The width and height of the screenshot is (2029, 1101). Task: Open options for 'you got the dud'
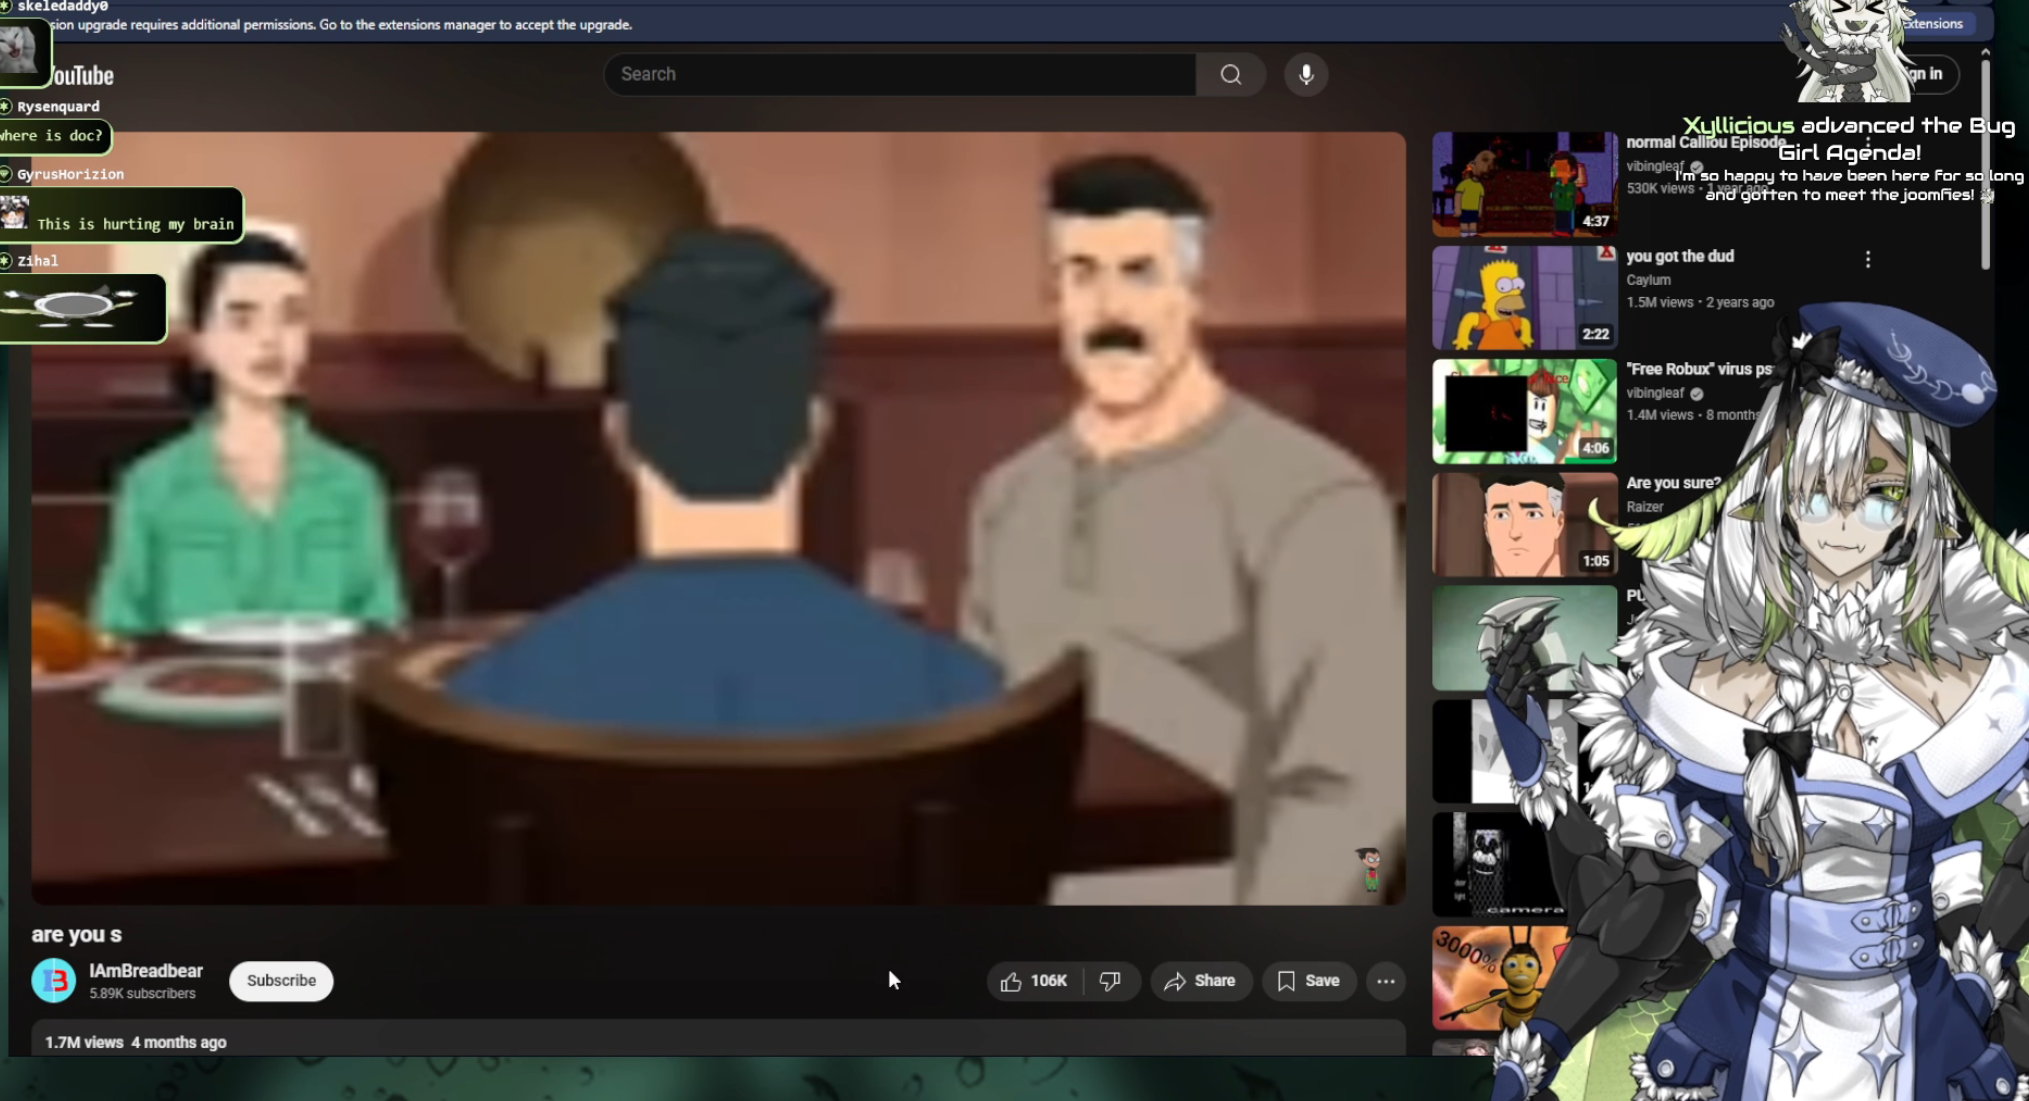1867,260
